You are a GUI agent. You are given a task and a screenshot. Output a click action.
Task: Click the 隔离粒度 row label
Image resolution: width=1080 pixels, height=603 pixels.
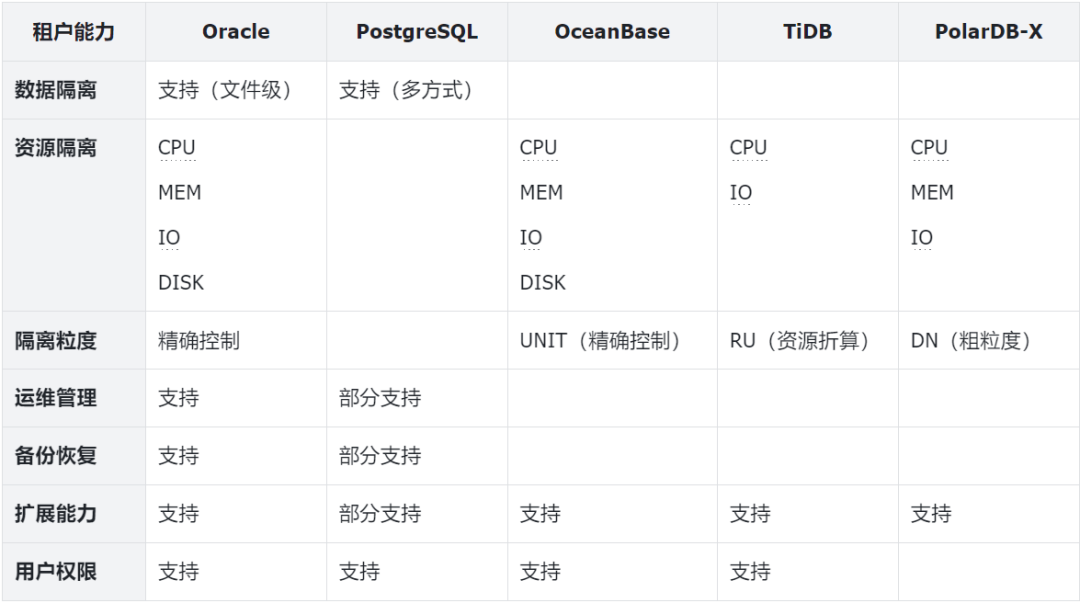(x=56, y=340)
